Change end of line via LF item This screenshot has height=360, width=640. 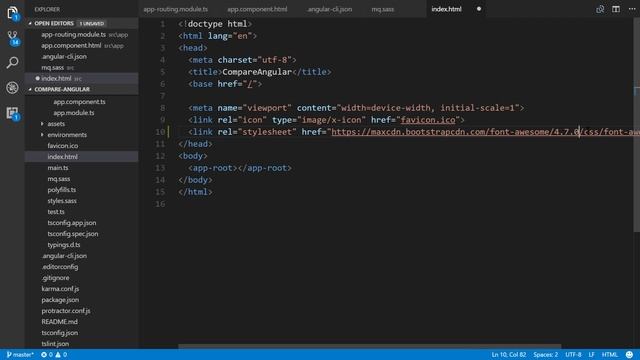coord(591,355)
